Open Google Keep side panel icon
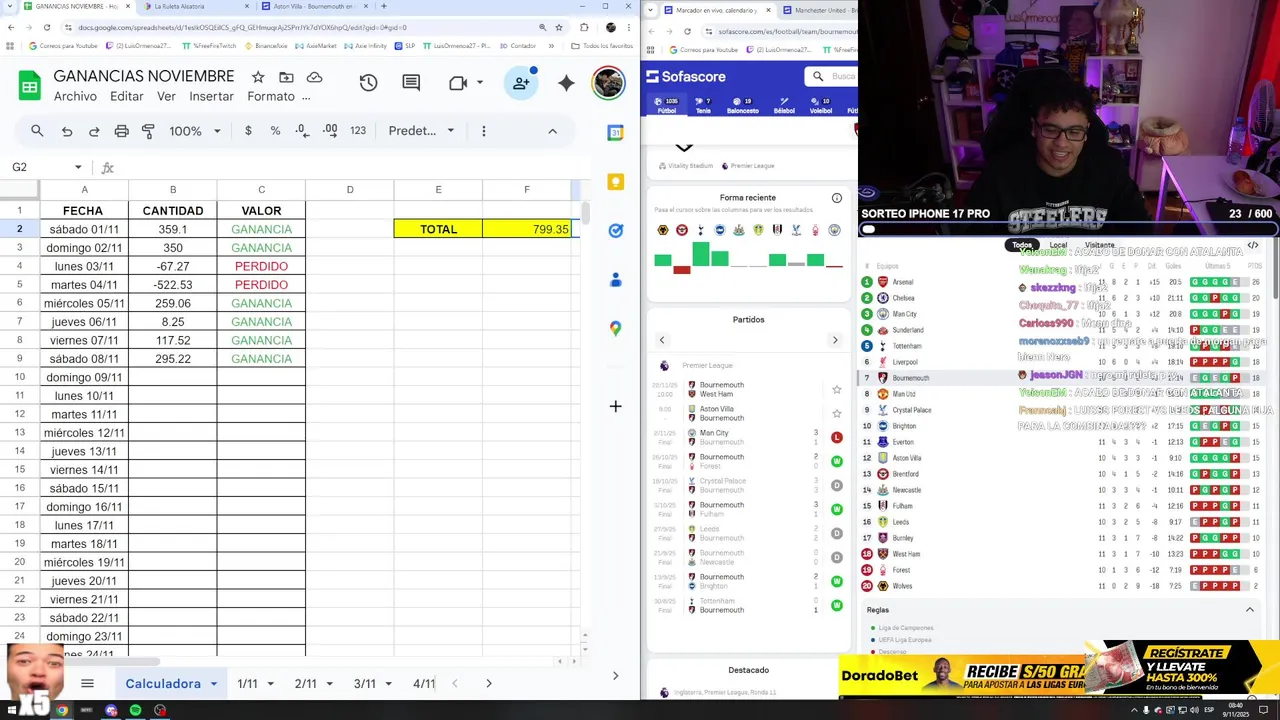This screenshot has width=1280, height=720. pyautogui.click(x=615, y=182)
